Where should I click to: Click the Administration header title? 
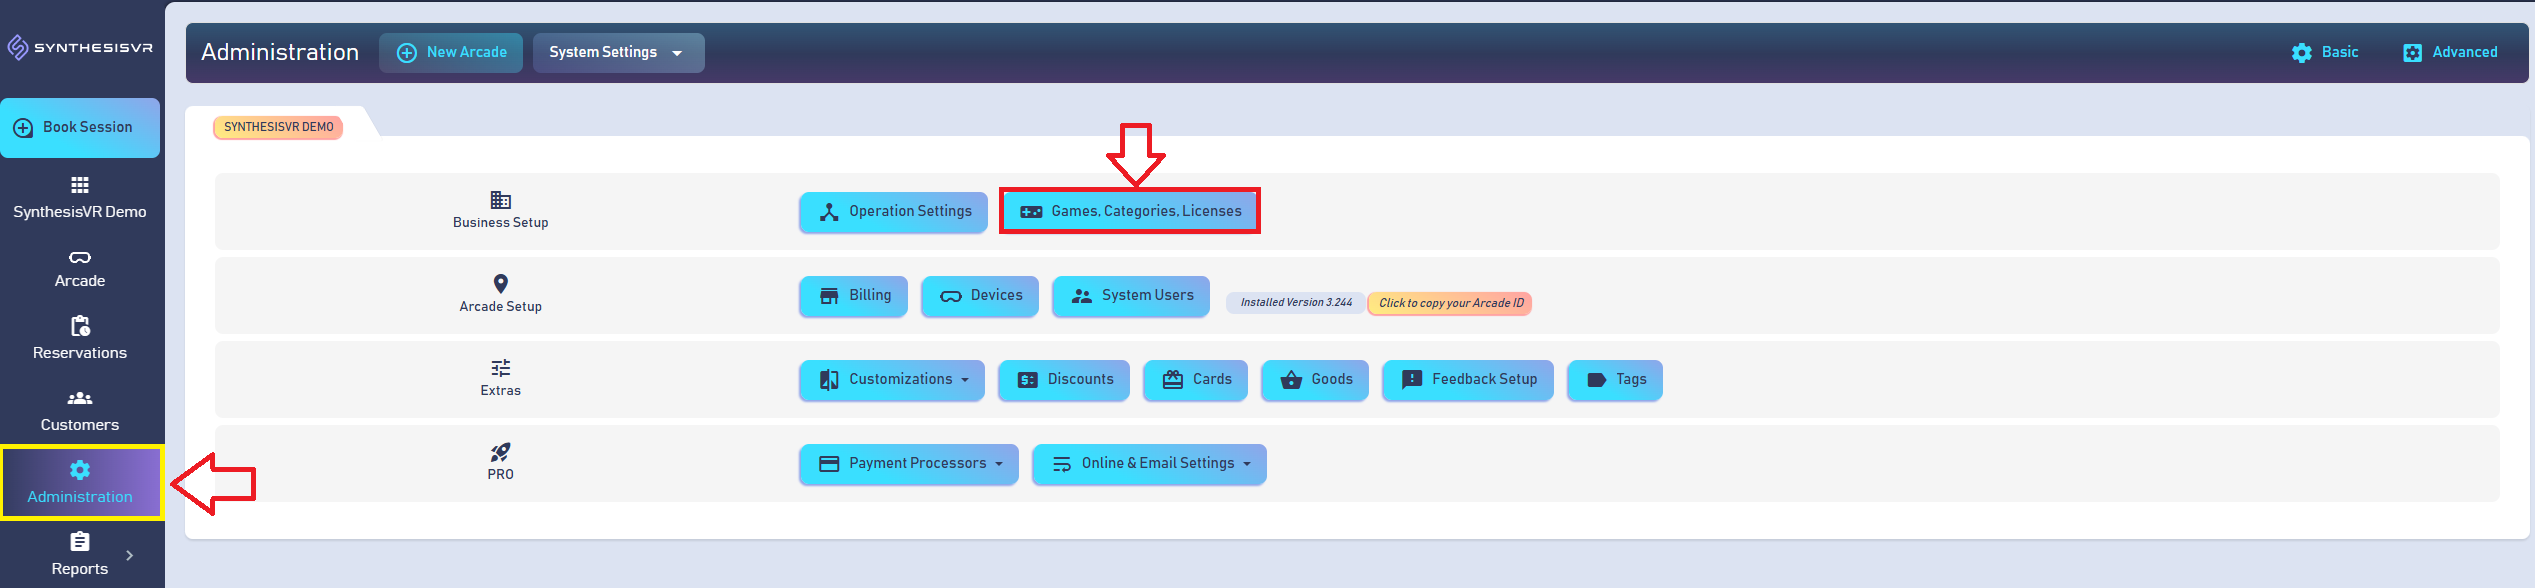pos(280,52)
